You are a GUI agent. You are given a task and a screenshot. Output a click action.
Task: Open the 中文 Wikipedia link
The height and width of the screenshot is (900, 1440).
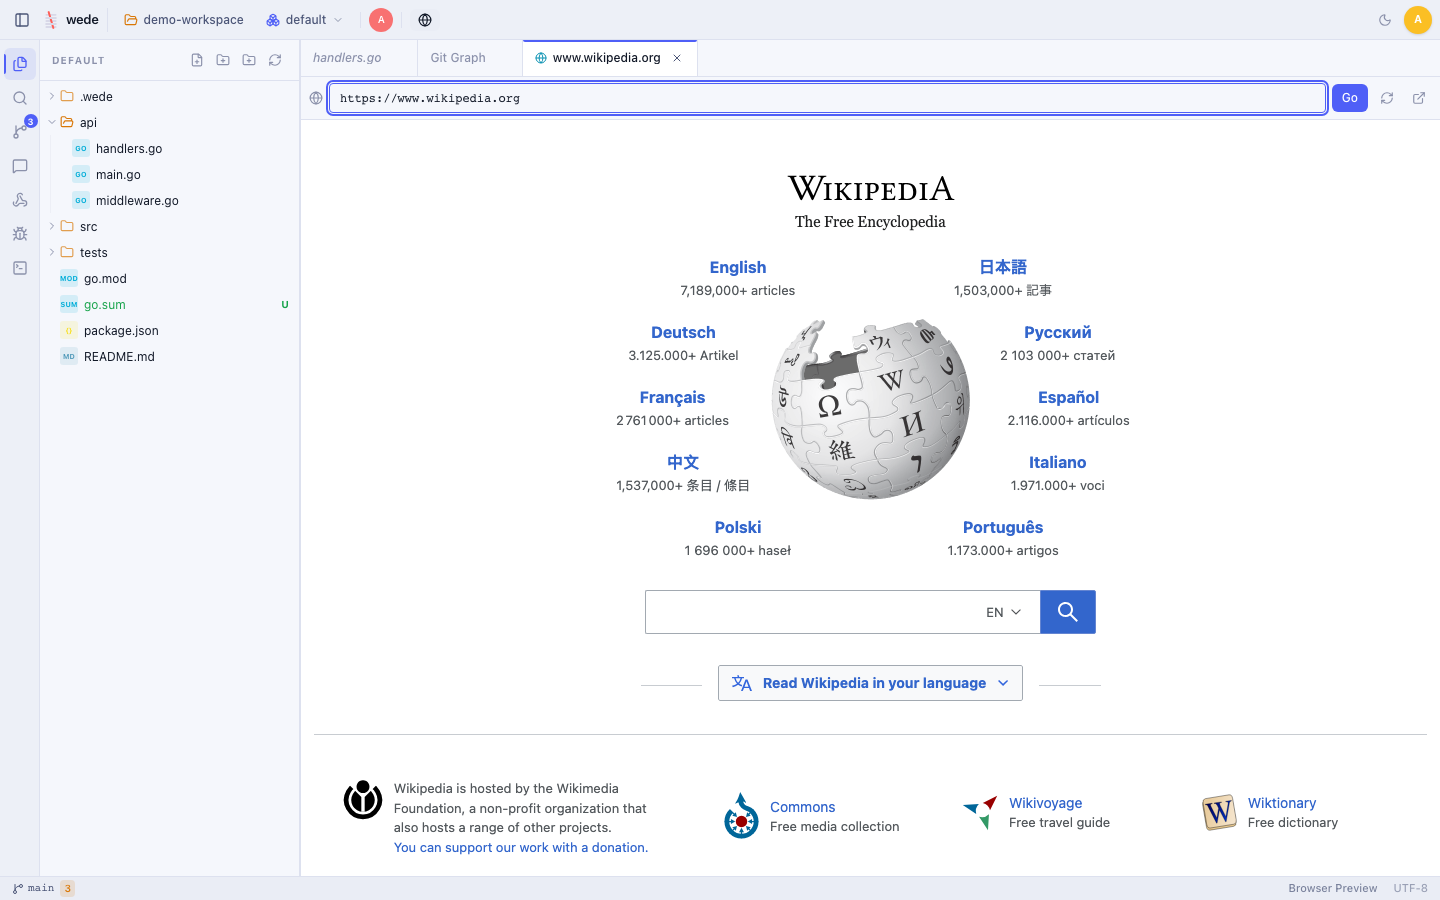683,462
